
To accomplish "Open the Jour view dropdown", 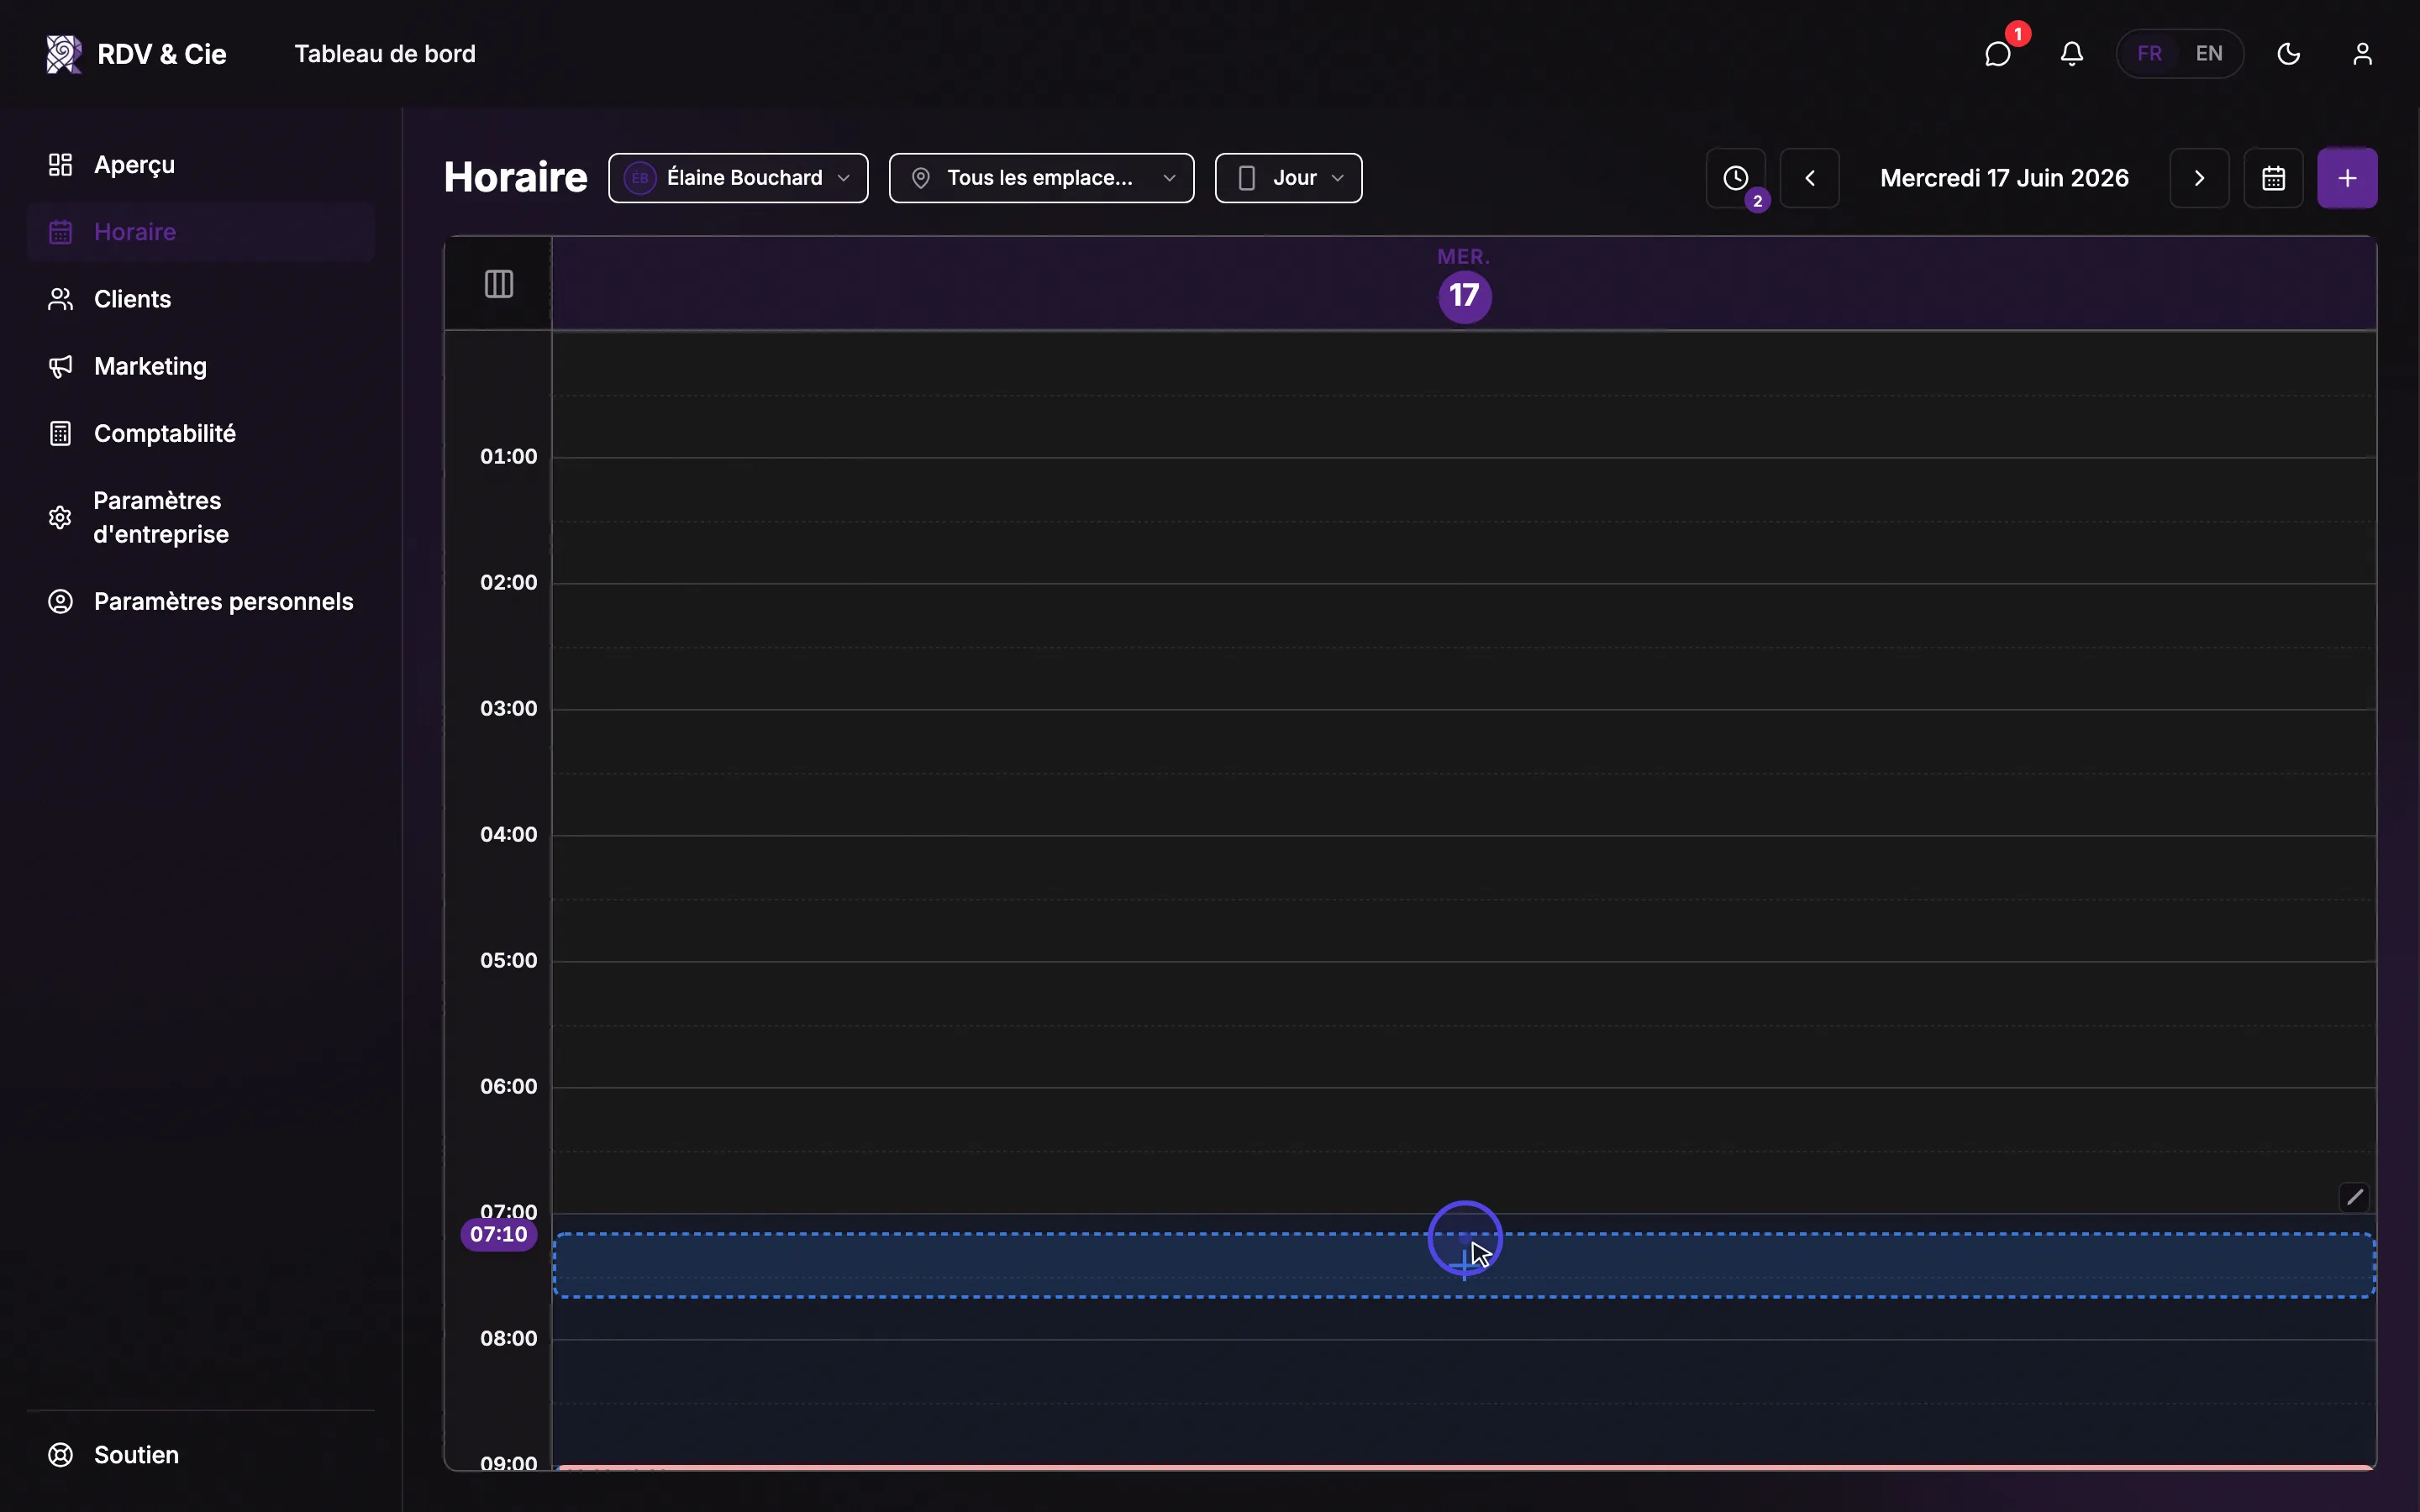I will pos(1288,178).
